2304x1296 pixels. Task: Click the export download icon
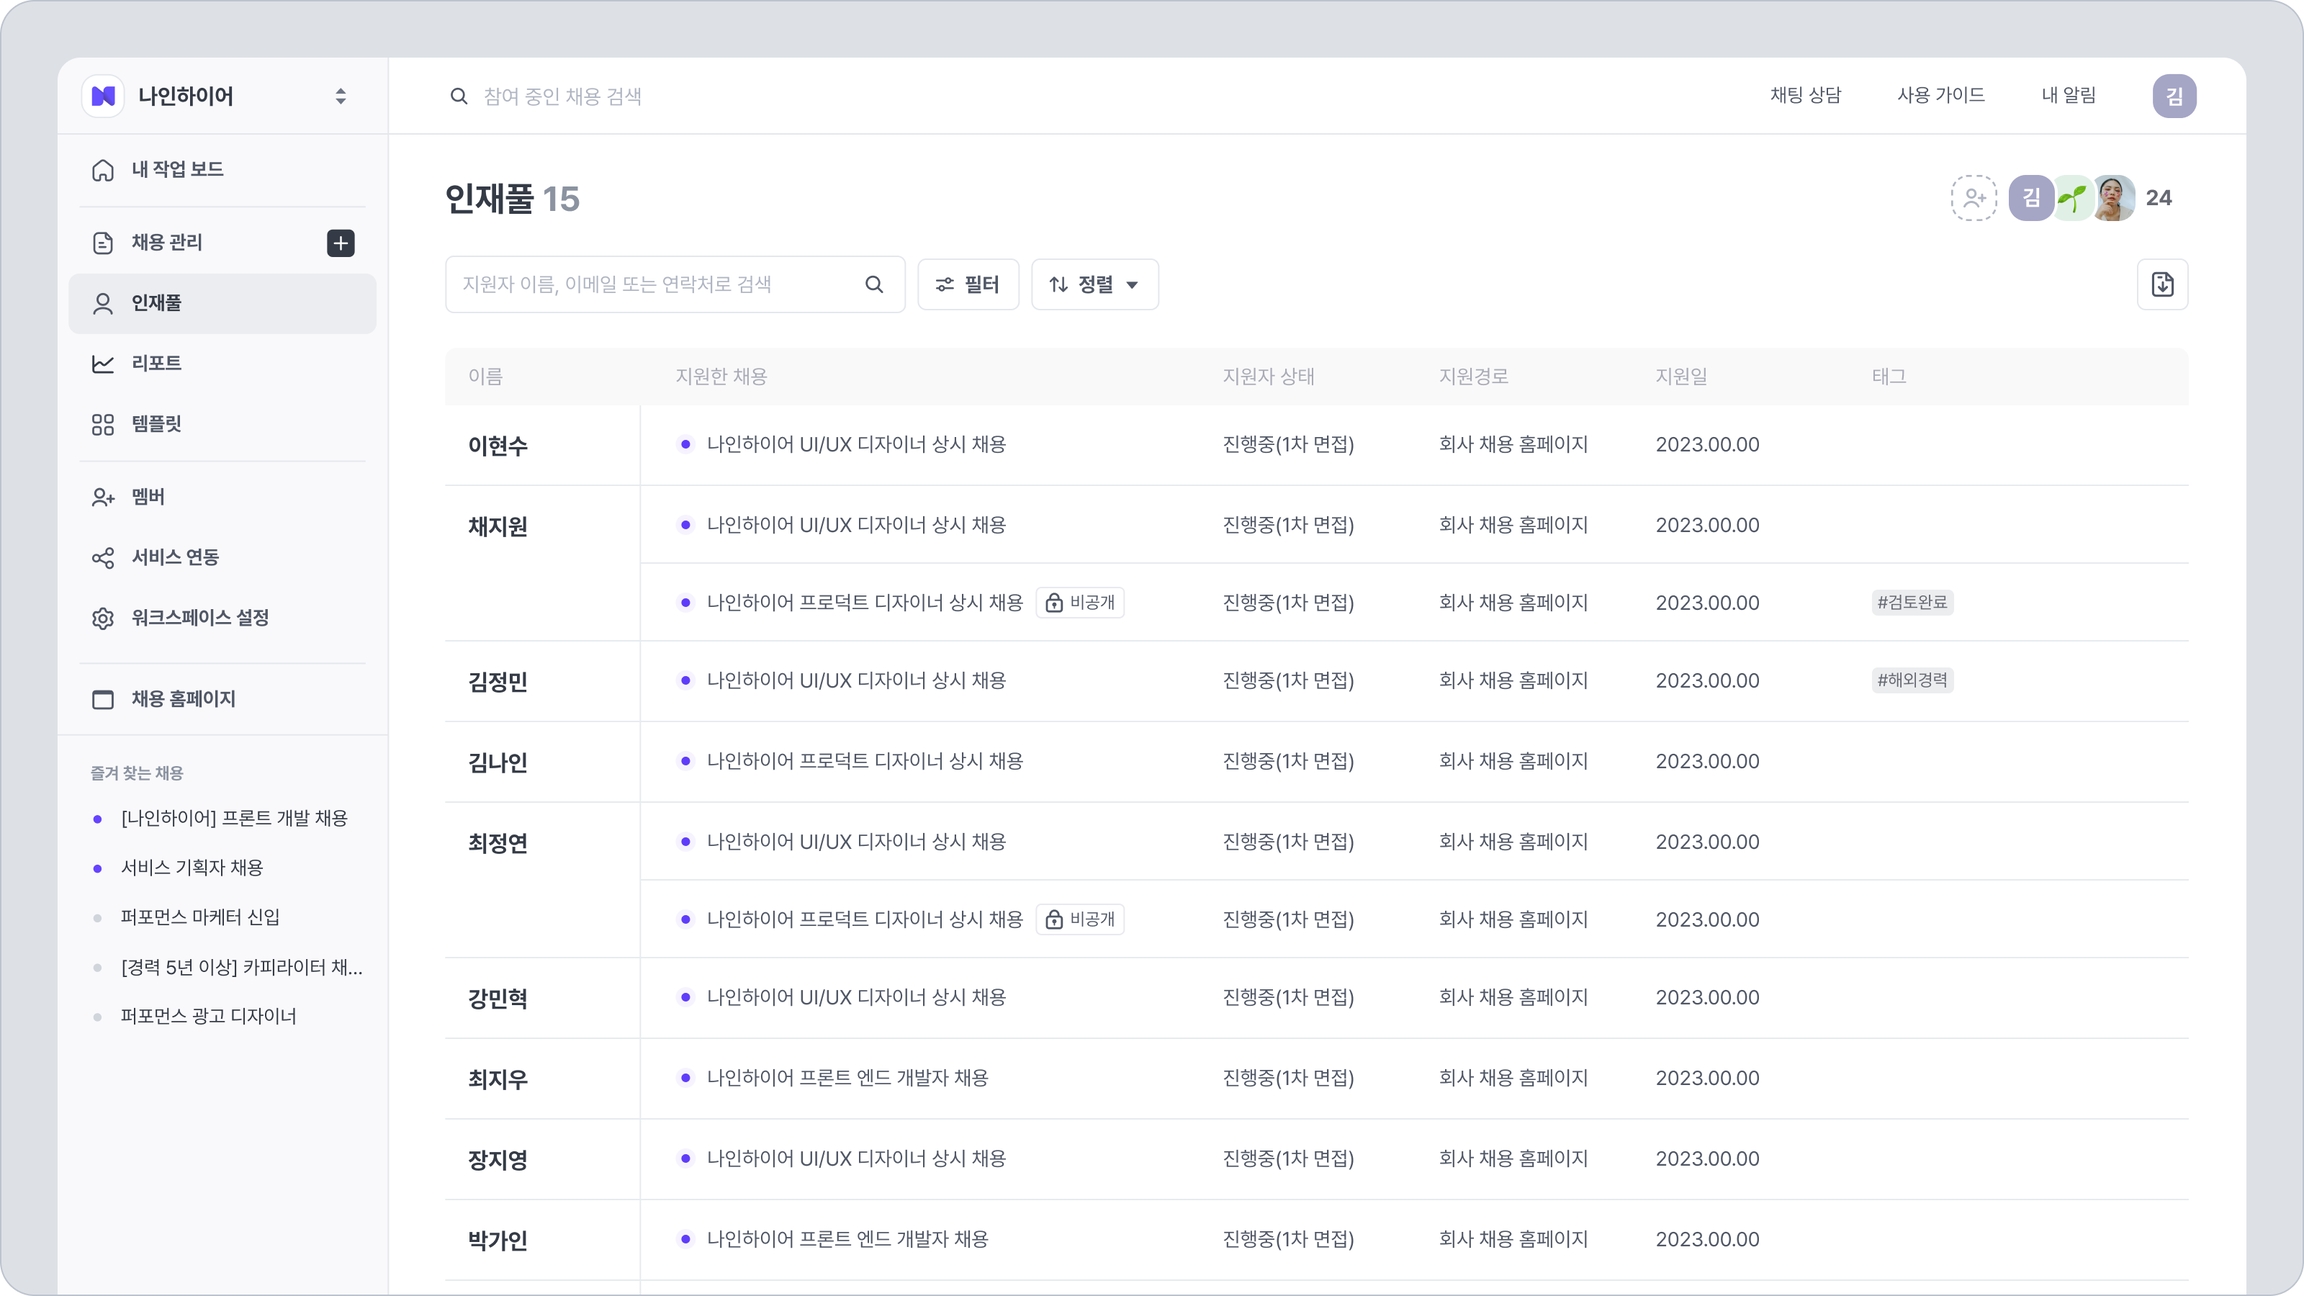pyautogui.click(x=2162, y=285)
